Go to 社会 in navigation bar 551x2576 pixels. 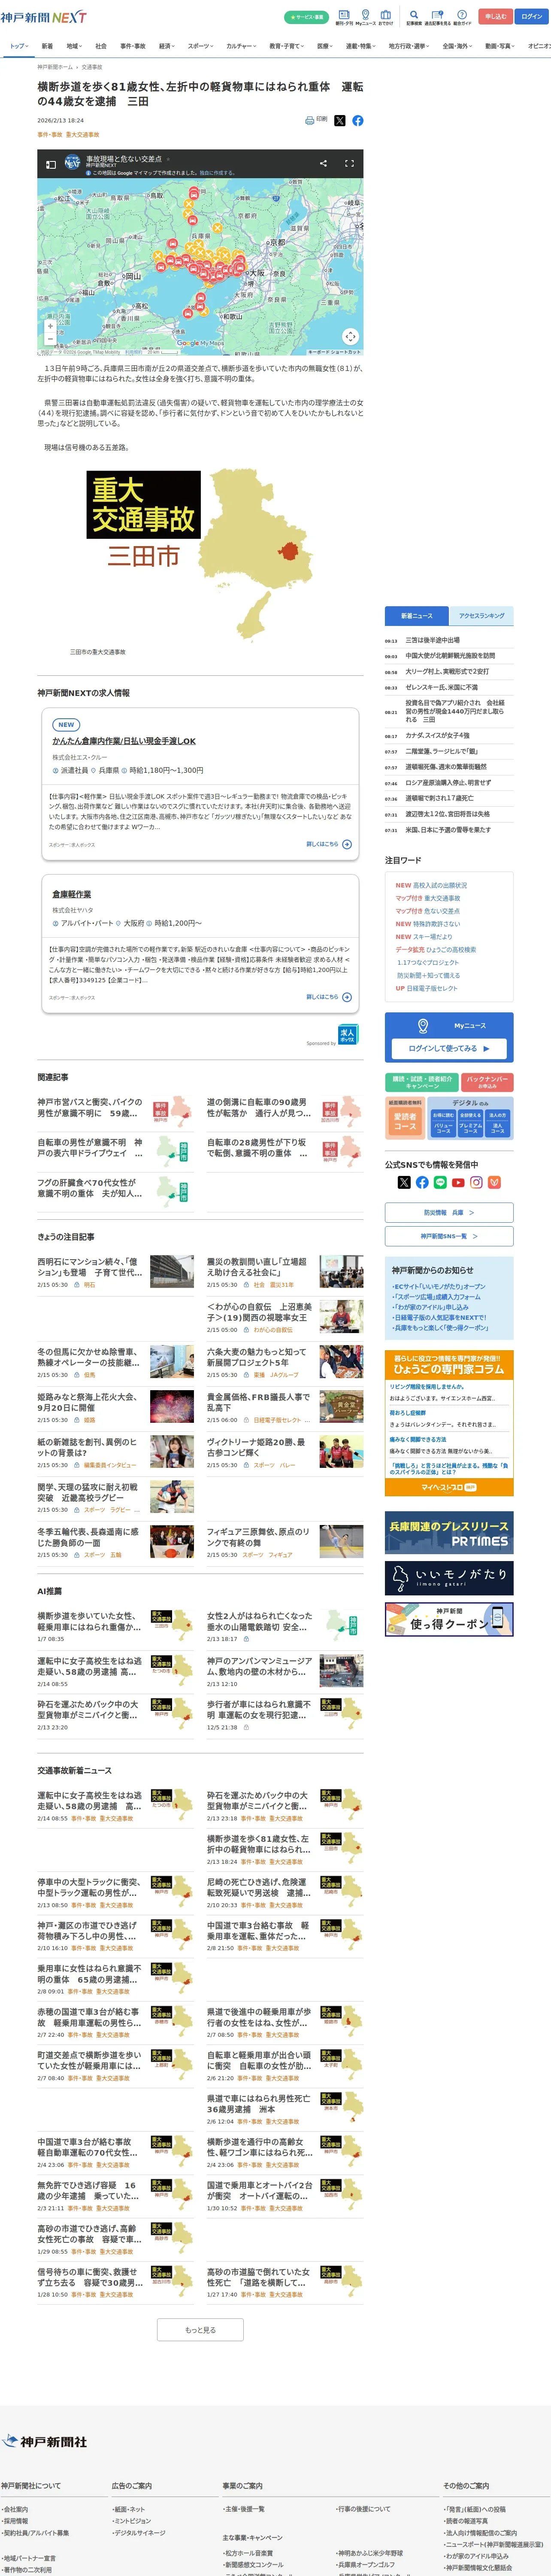coord(101,46)
